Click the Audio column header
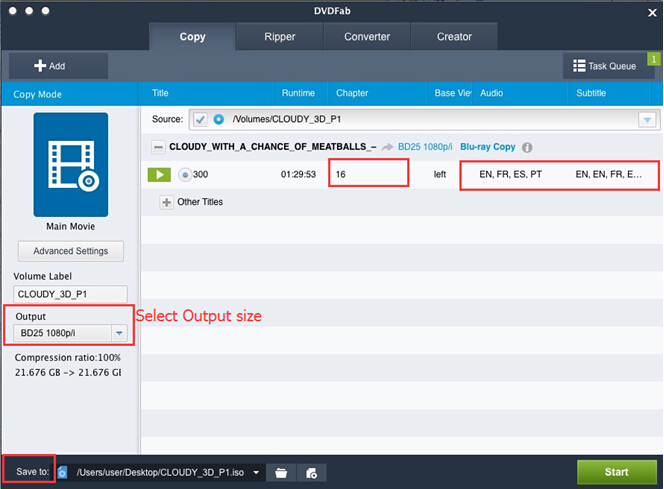The height and width of the screenshot is (489, 664). [x=491, y=93]
